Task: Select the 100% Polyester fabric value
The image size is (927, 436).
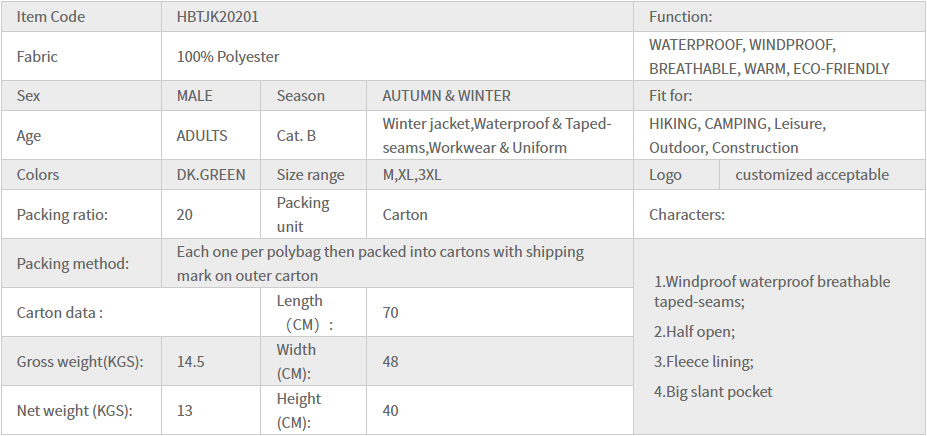Action: [x=228, y=57]
